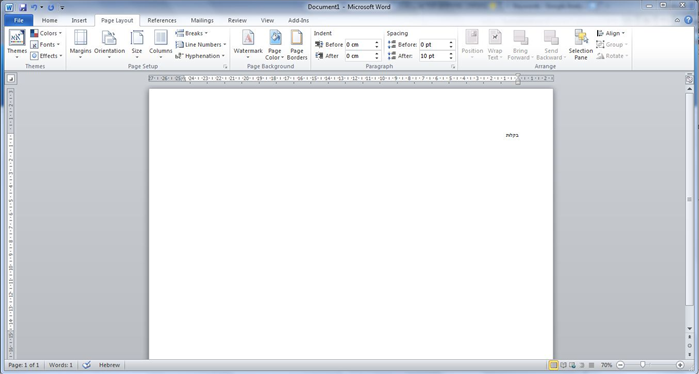Click the vertical scrollbar thumb
Screen dimensions: 699x374
coord(689,199)
